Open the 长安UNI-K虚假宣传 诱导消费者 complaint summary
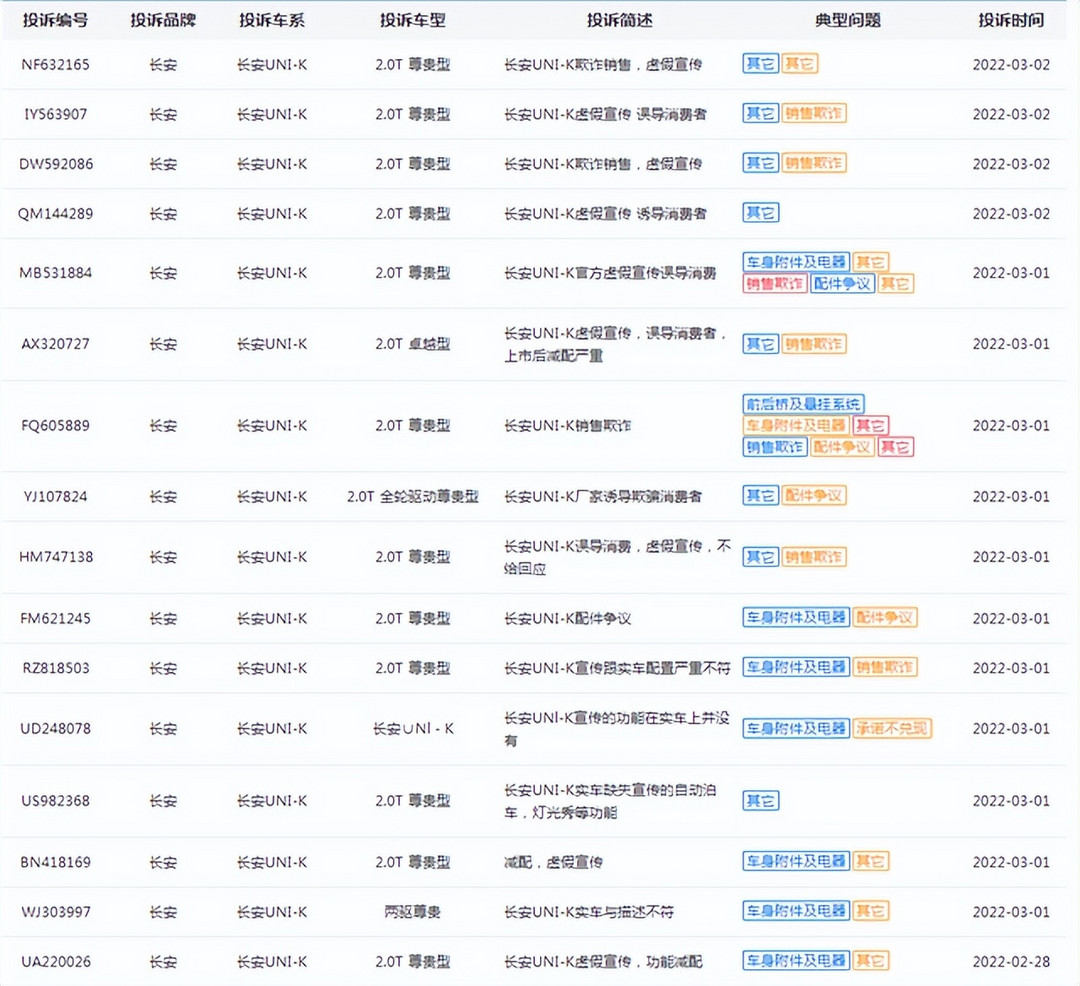 pos(605,213)
